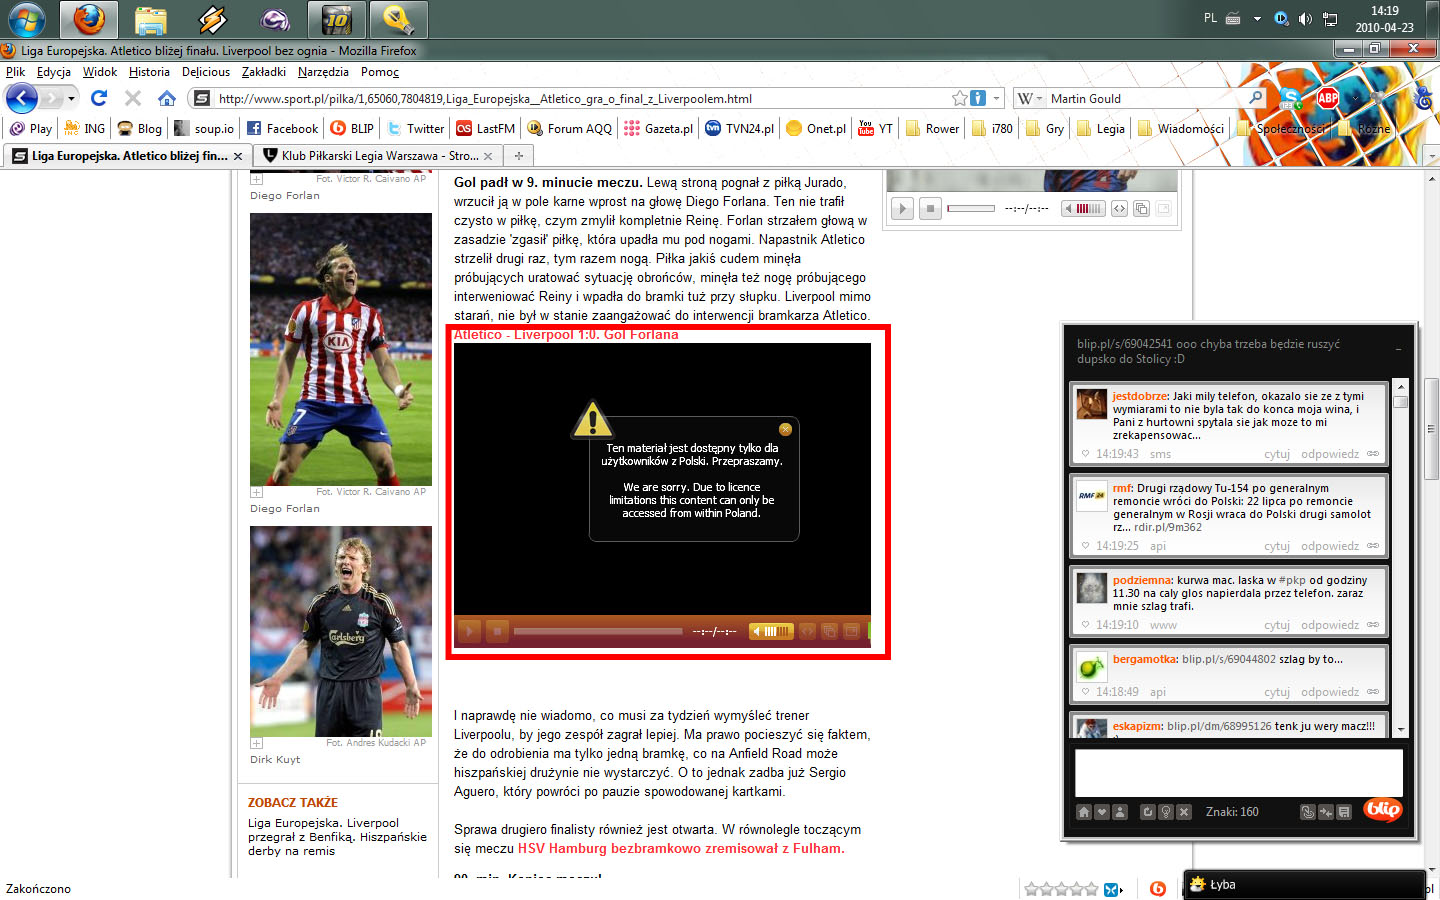Go to the Firefox home page

tap(167, 98)
